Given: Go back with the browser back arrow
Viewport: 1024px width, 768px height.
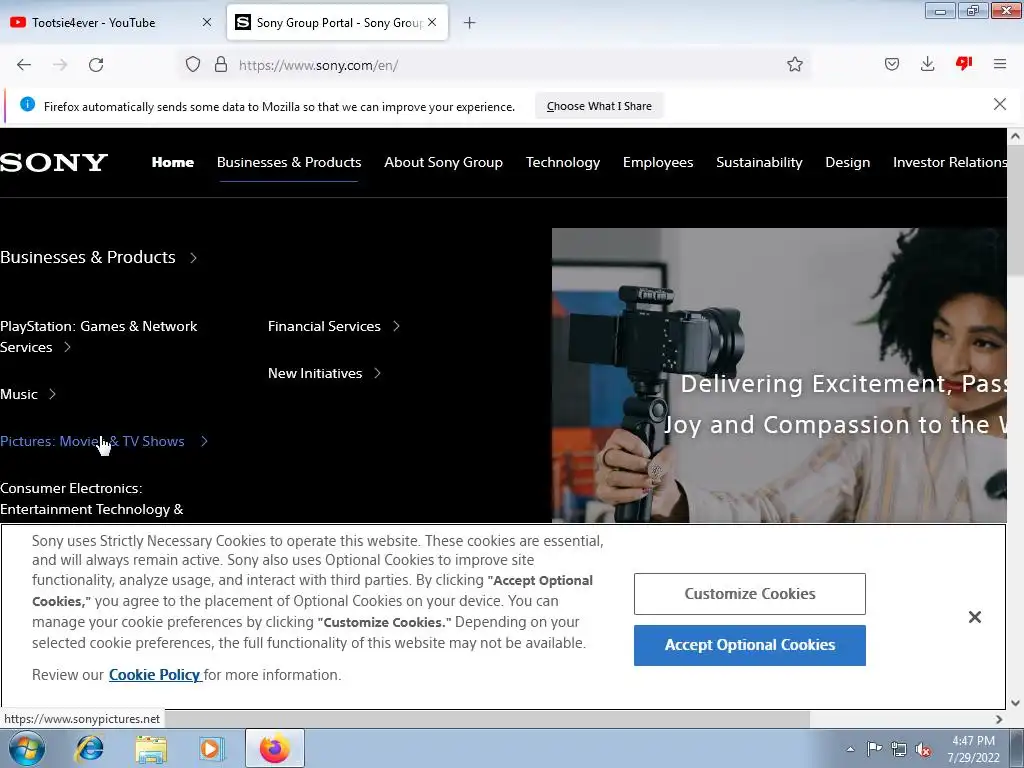Looking at the screenshot, I should tap(24, 65).
